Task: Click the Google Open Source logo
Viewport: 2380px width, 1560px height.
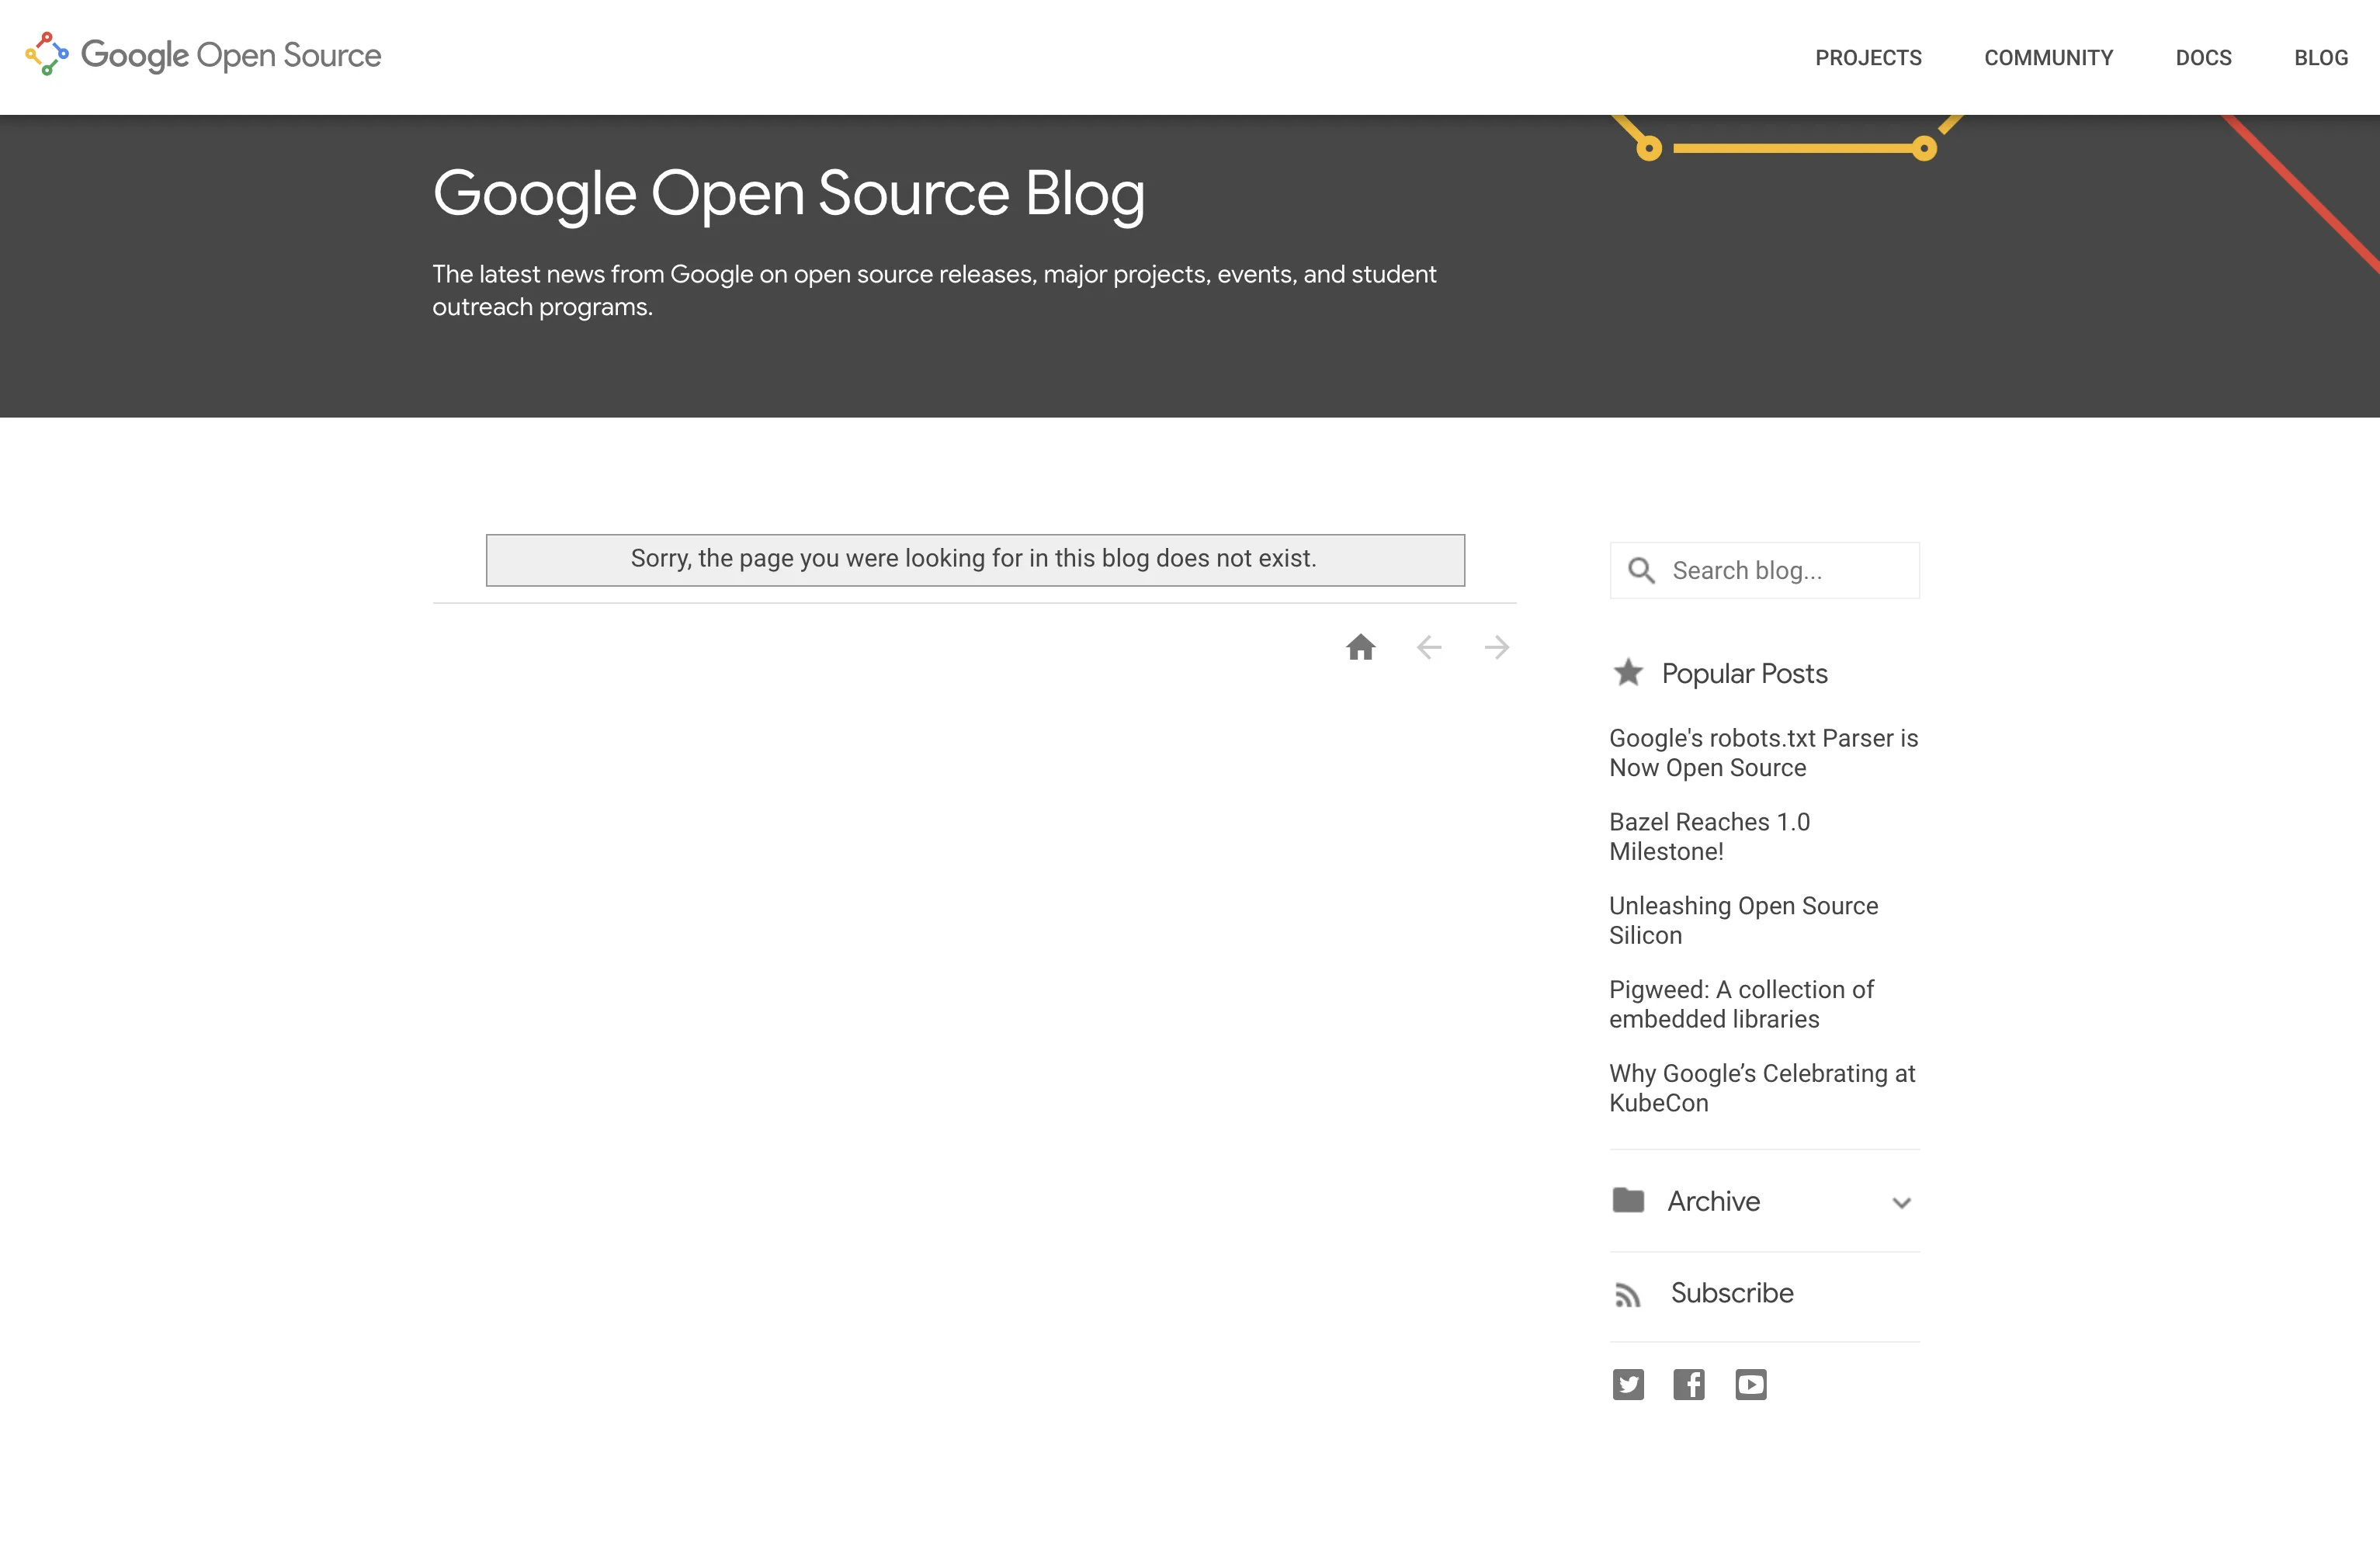Action: point(203,55)
